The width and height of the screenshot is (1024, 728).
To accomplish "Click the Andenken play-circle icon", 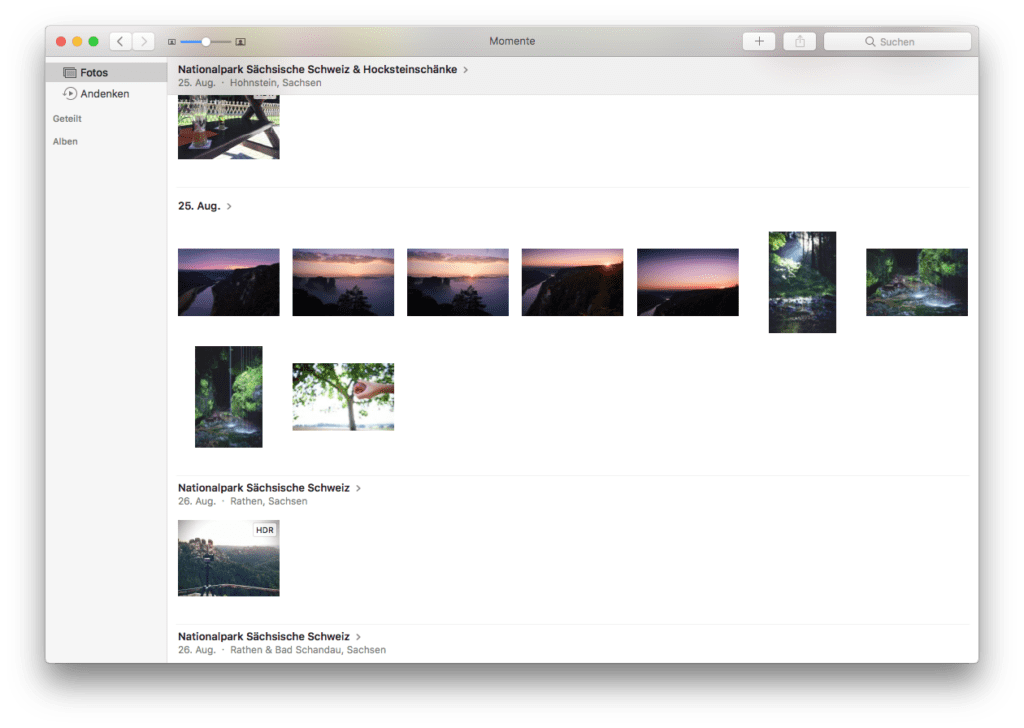I will [70, 93].
